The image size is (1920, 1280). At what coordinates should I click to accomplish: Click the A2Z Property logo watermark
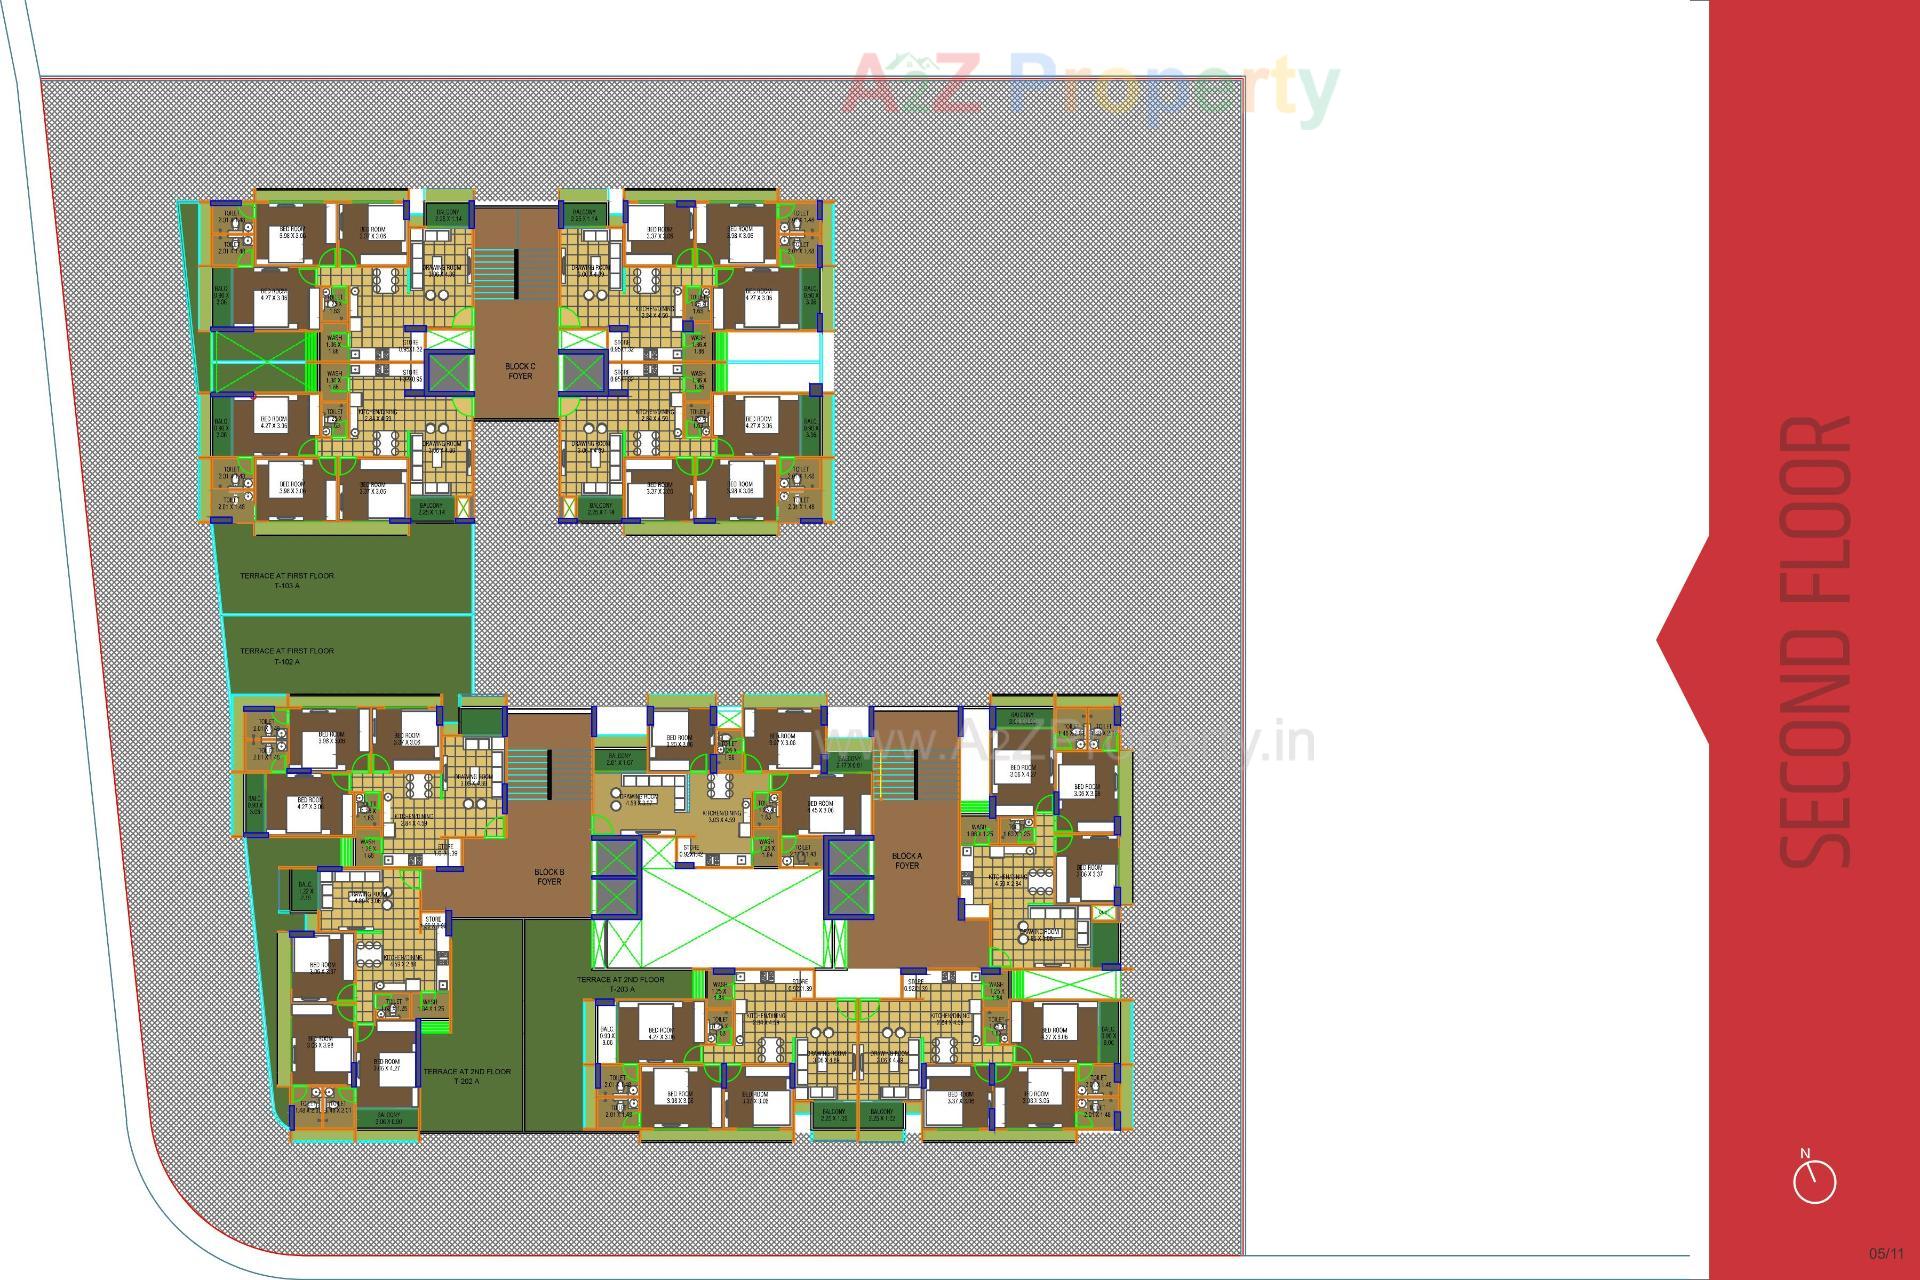point(1090,85)
